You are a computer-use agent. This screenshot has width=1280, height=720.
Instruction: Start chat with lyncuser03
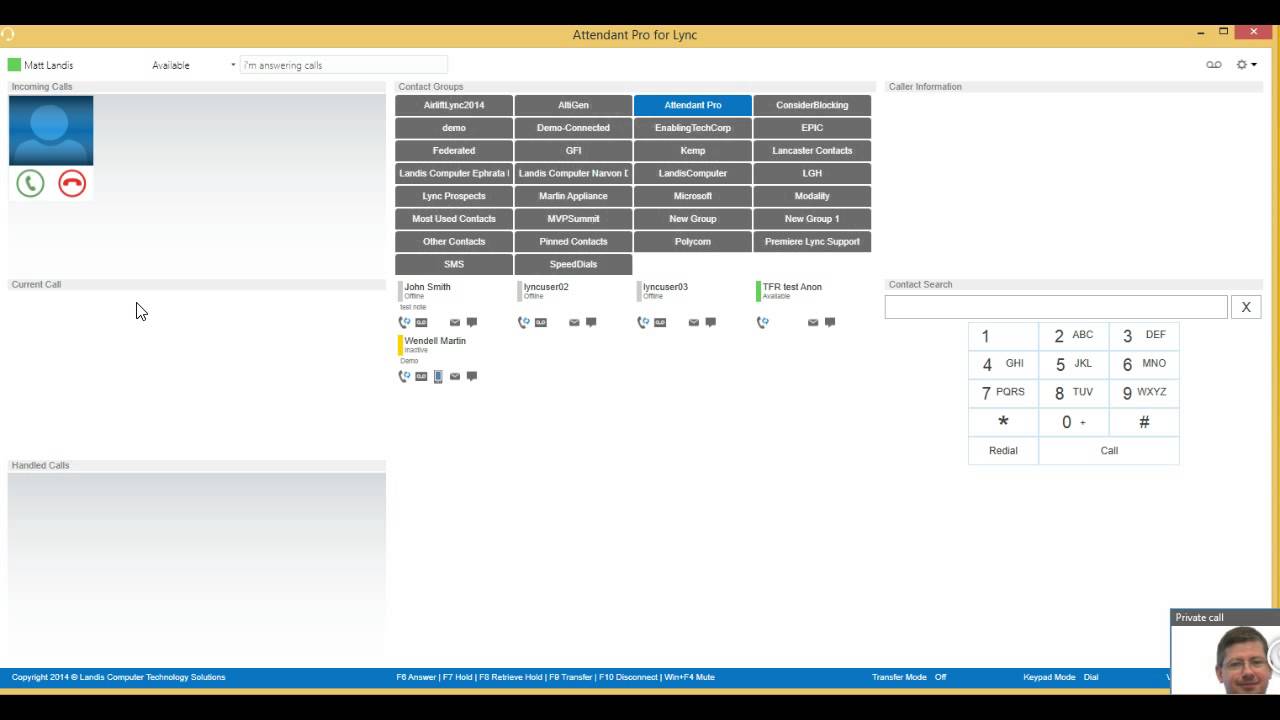click(x=711, y=322)
